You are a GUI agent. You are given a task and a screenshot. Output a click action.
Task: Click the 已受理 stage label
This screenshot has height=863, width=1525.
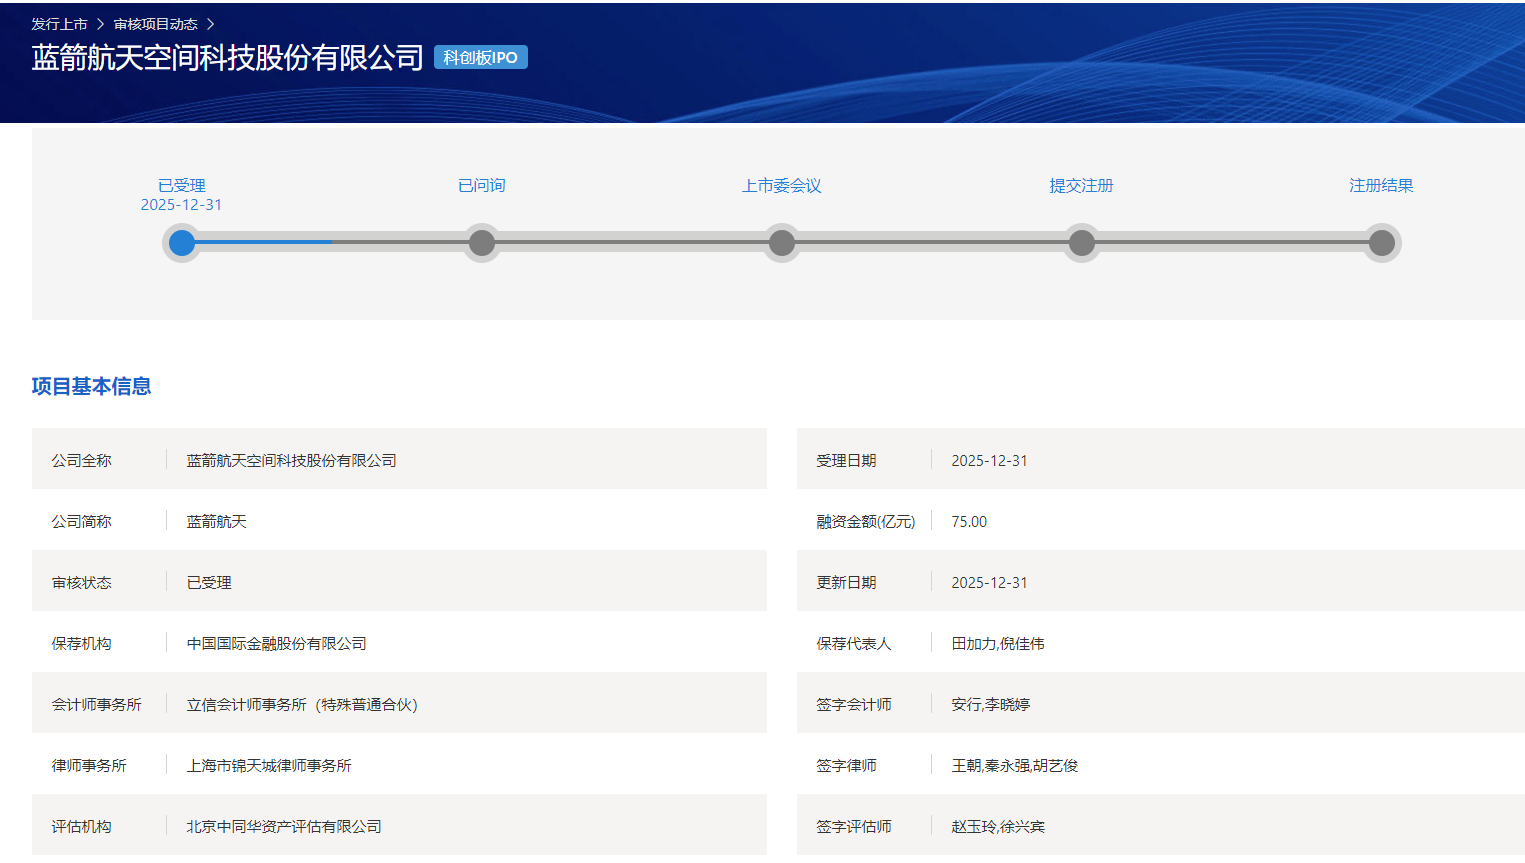pos(182,186)
